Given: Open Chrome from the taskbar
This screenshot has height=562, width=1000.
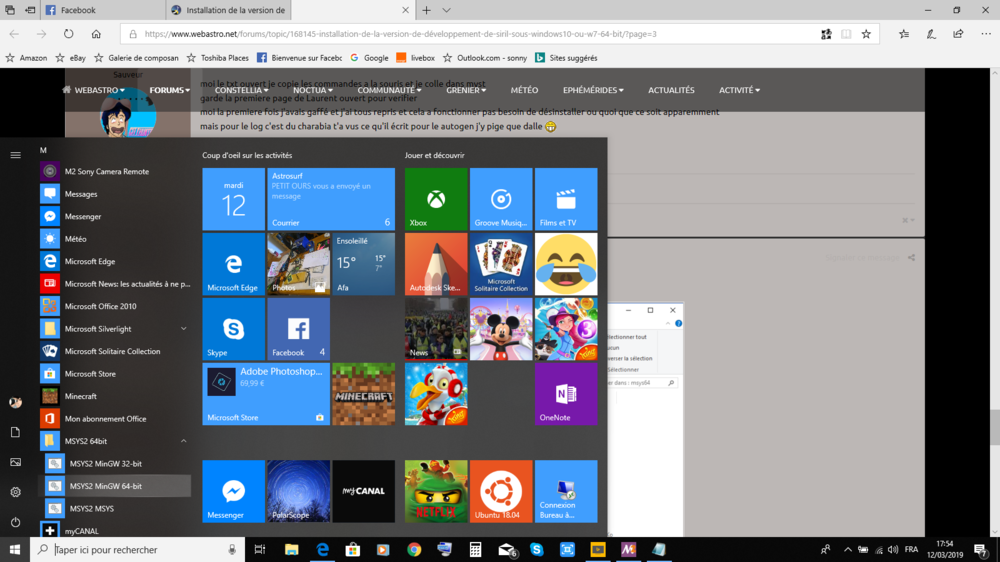Looking at the screenshot, I should click(414, 549).
